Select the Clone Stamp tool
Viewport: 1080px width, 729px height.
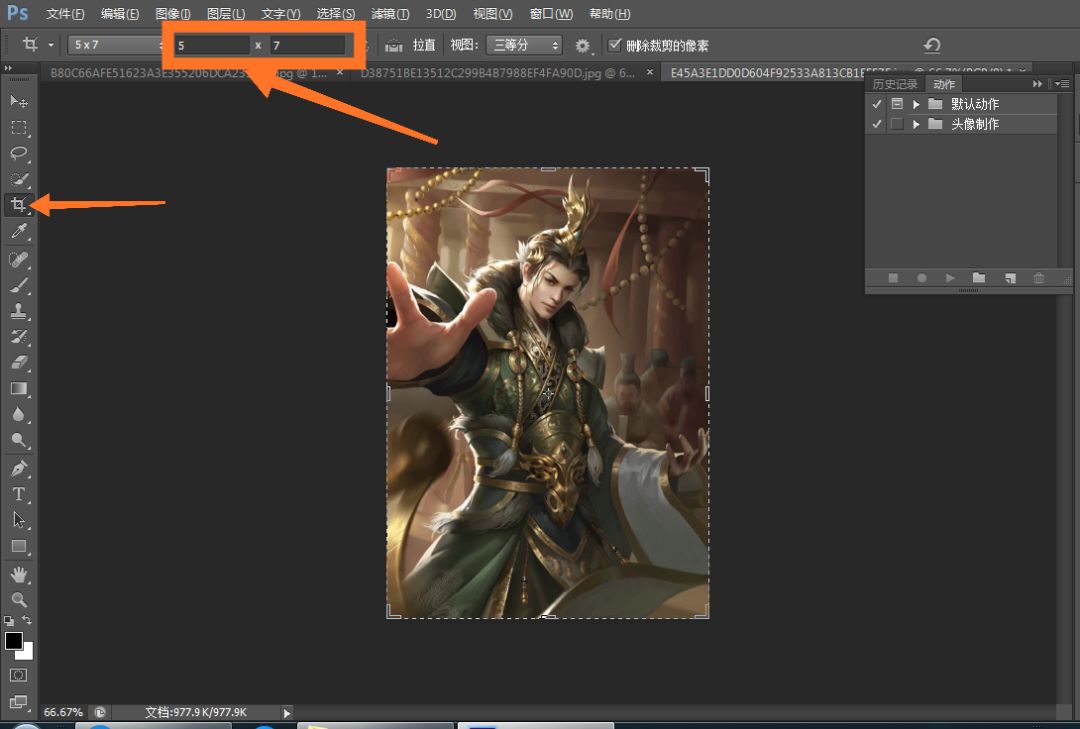pos(18,311)
